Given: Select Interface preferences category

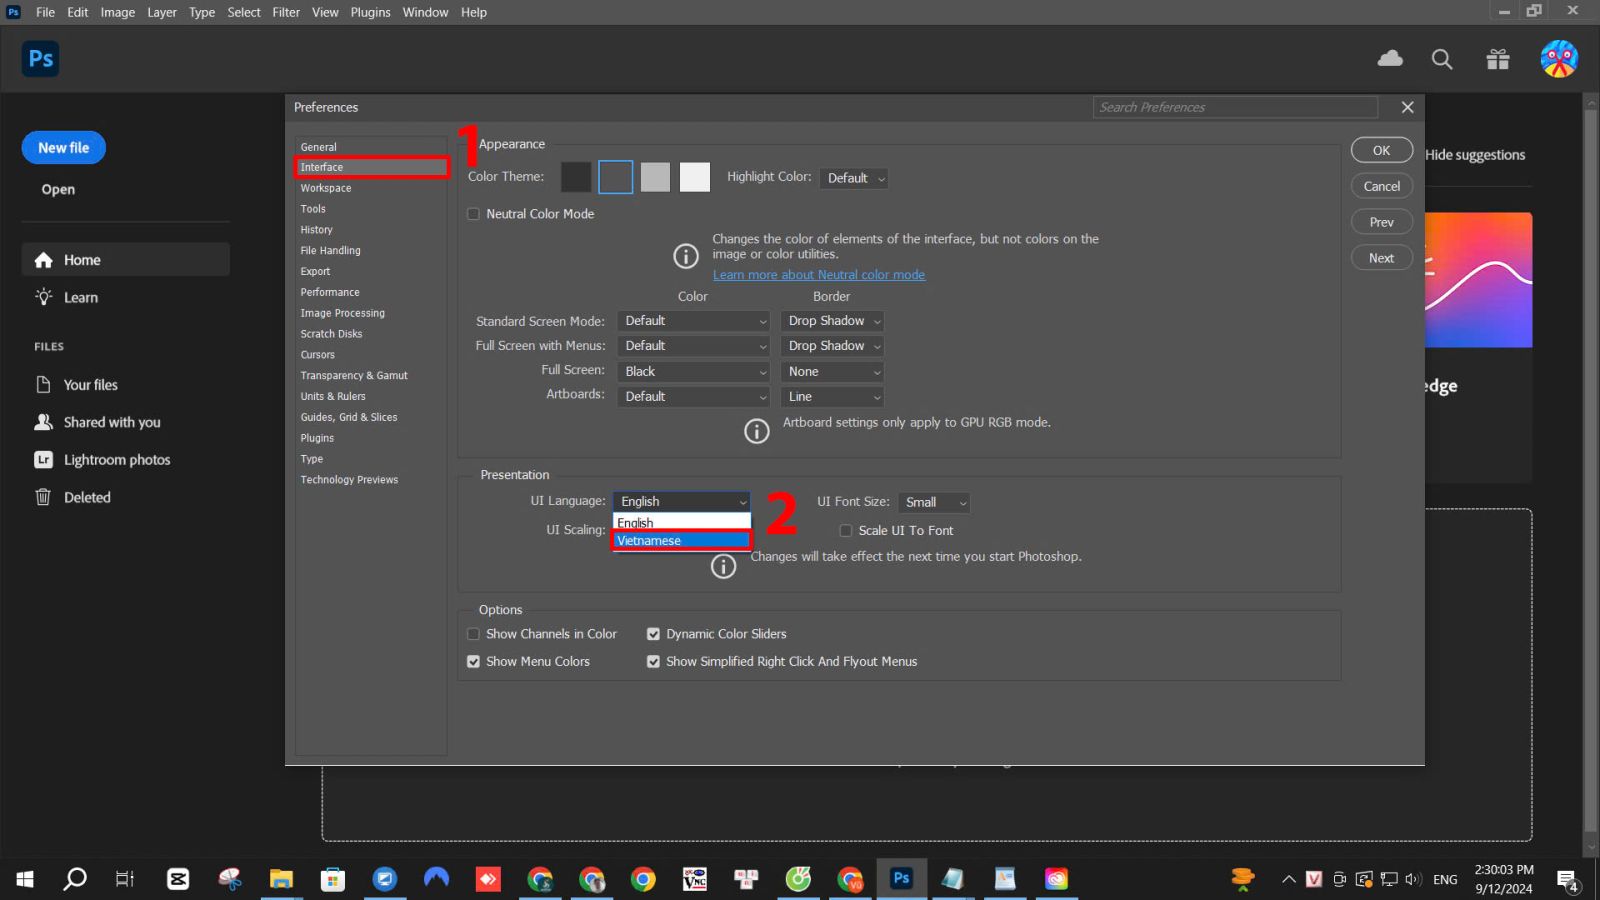Looking at the screenshot, I should tap(371, 167).
